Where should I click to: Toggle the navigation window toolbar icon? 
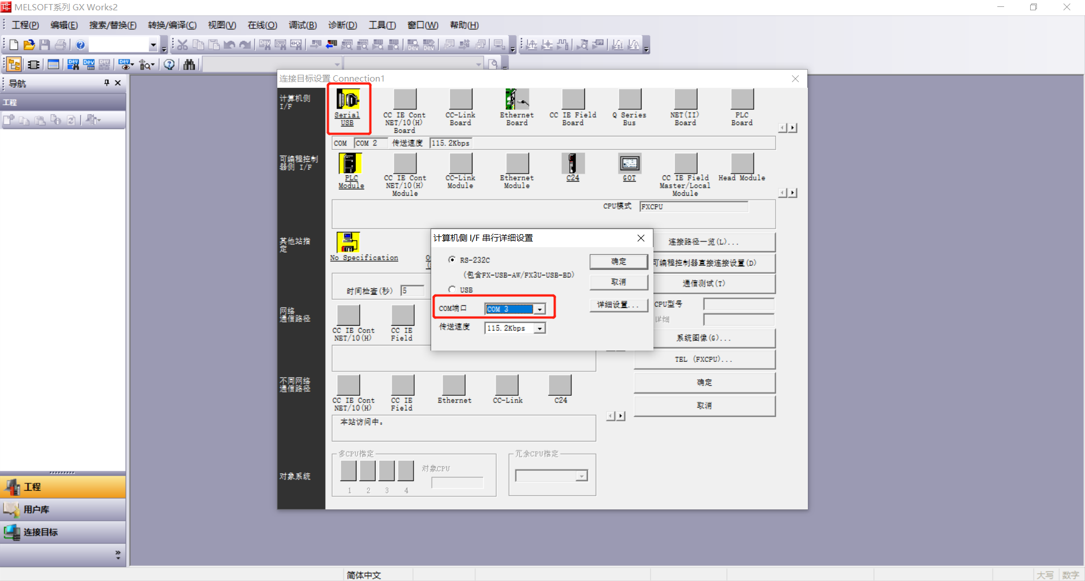(14, 64)
